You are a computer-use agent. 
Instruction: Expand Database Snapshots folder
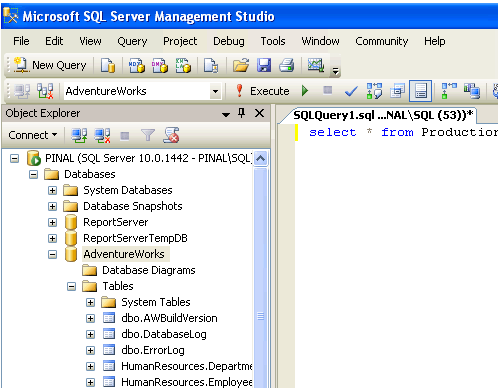pos(52,206)
